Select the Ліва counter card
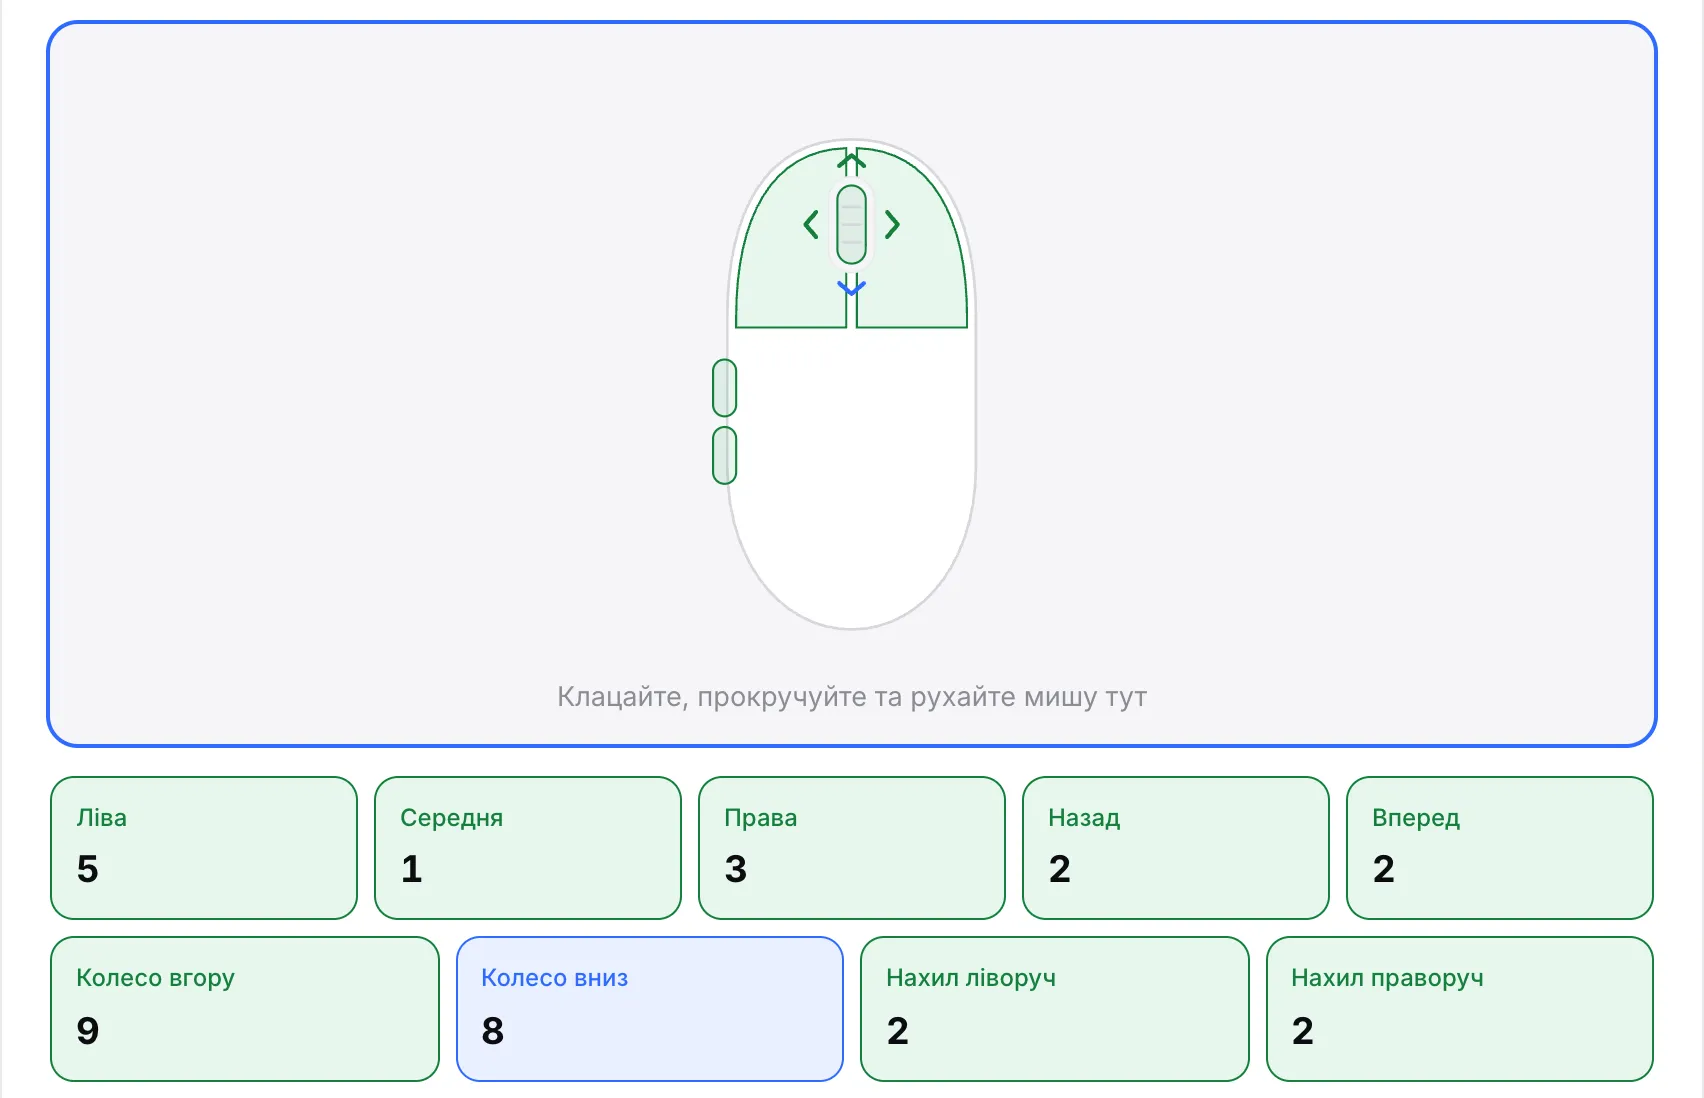This screenshot has height=1098, width=1704. coord(204,848)
